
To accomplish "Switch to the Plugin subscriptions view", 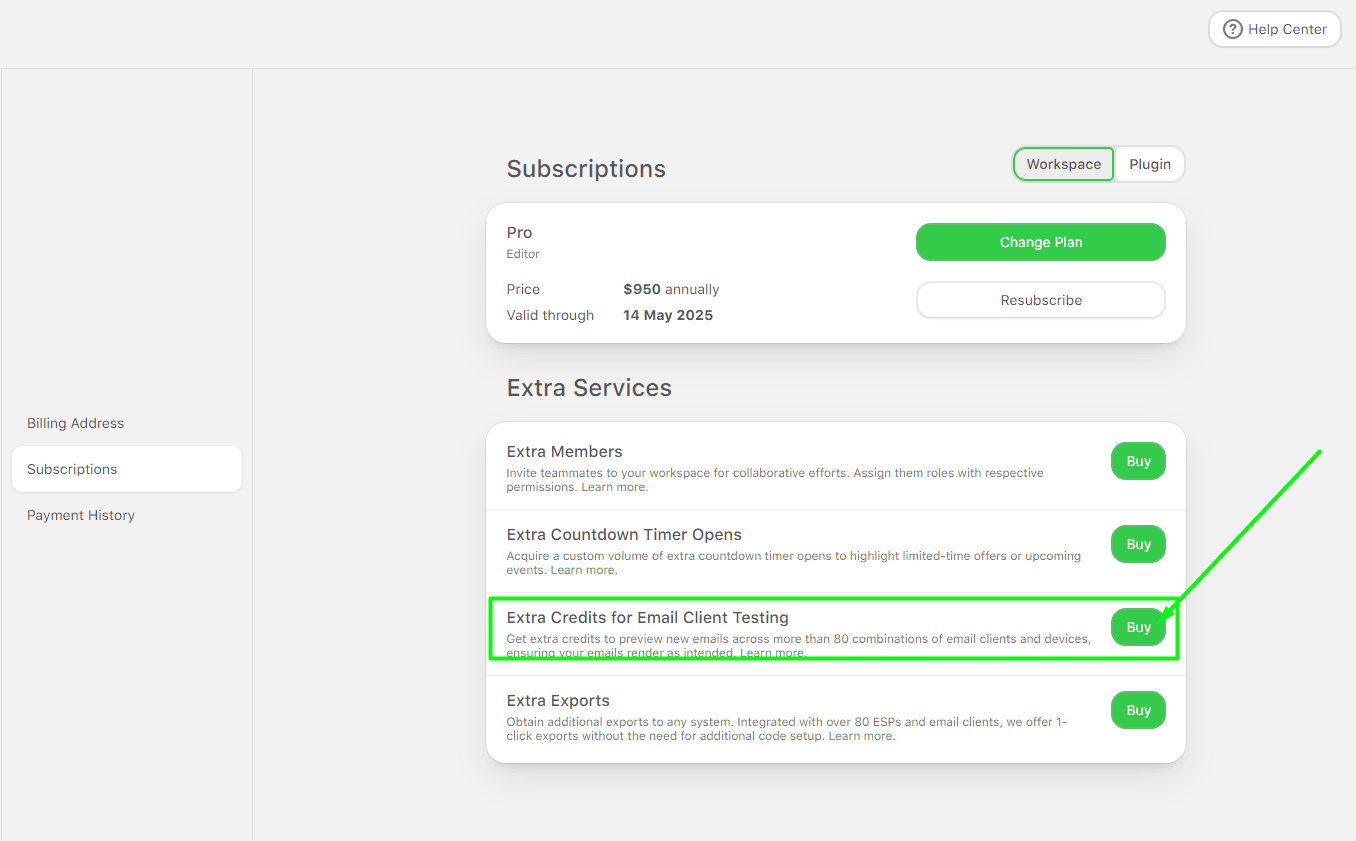I will pyautogui.click(x=1149, y=165).
